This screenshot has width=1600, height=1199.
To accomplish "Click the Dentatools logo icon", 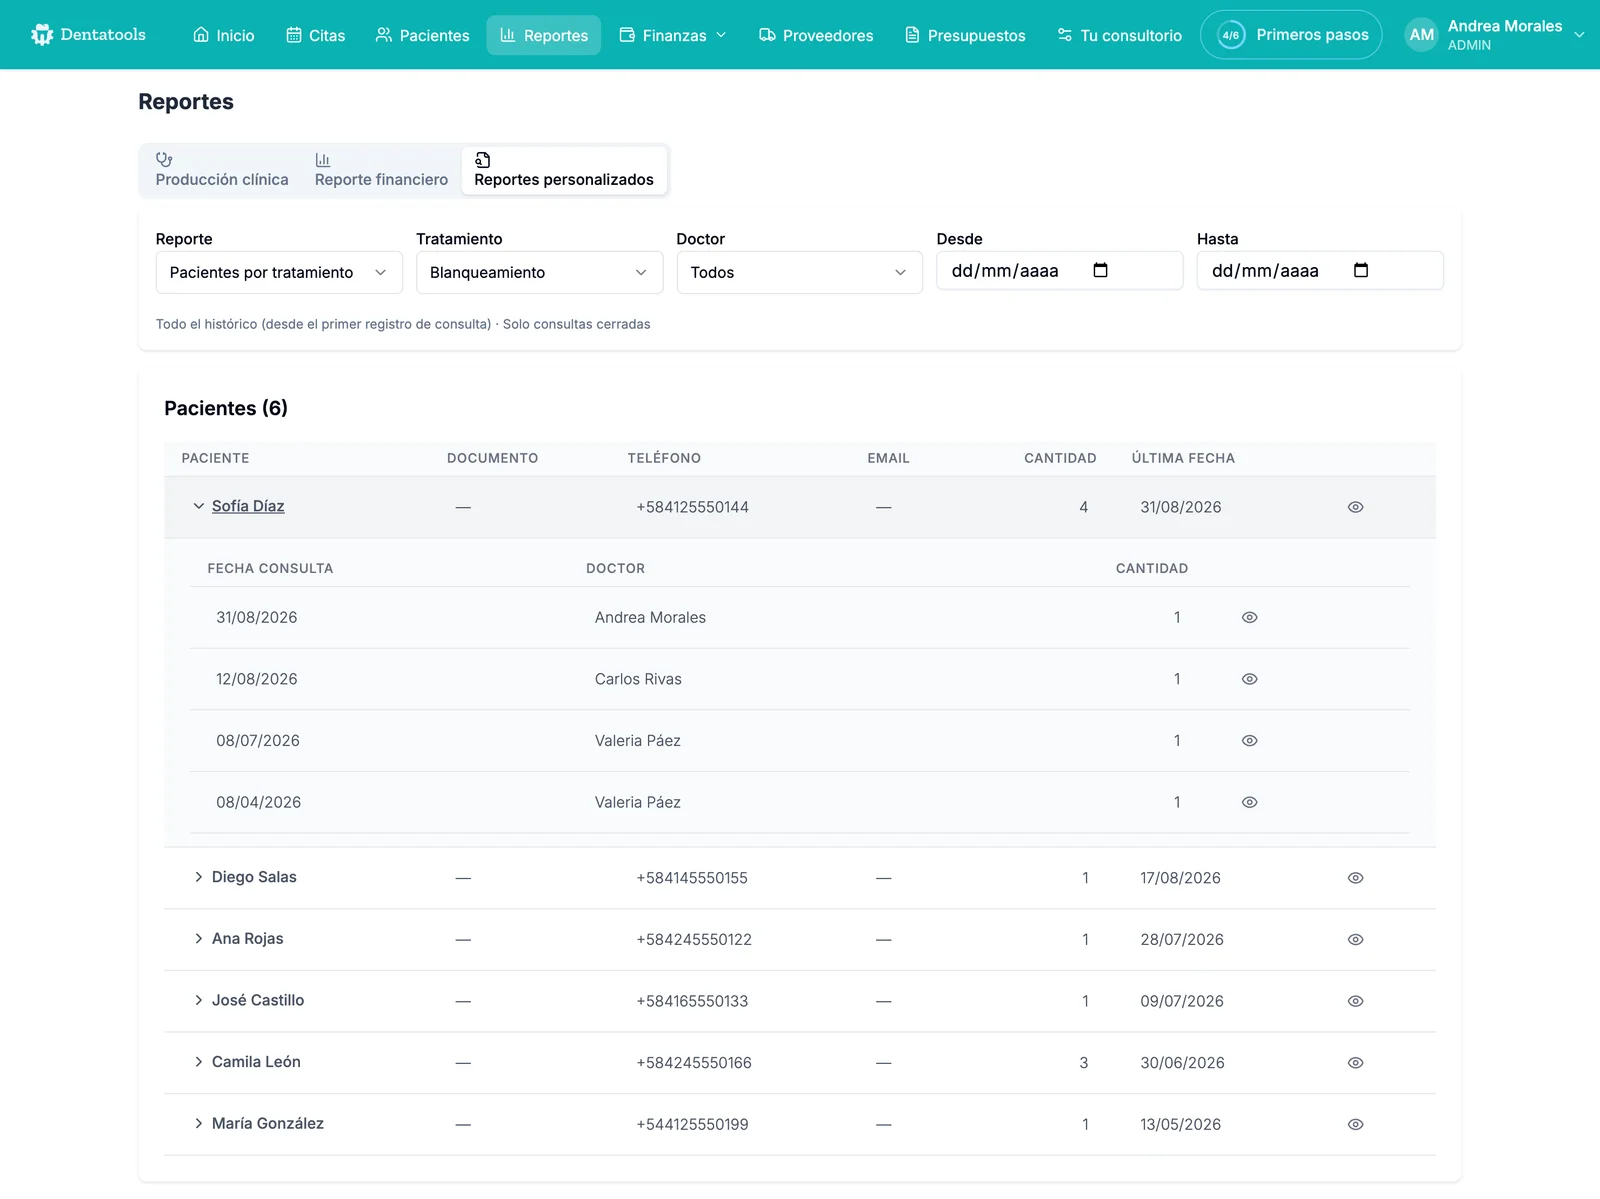I will click(x=42, y=35).
